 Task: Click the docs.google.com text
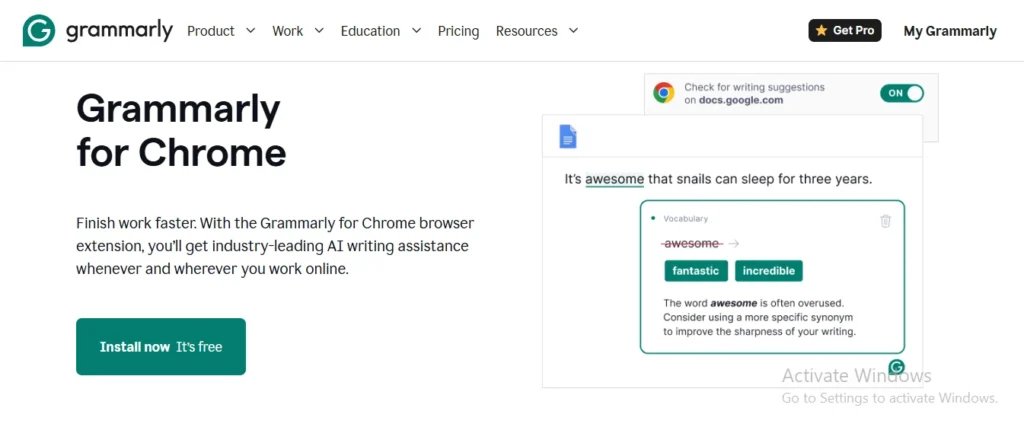pyautogui.click(x=741, y=100)
